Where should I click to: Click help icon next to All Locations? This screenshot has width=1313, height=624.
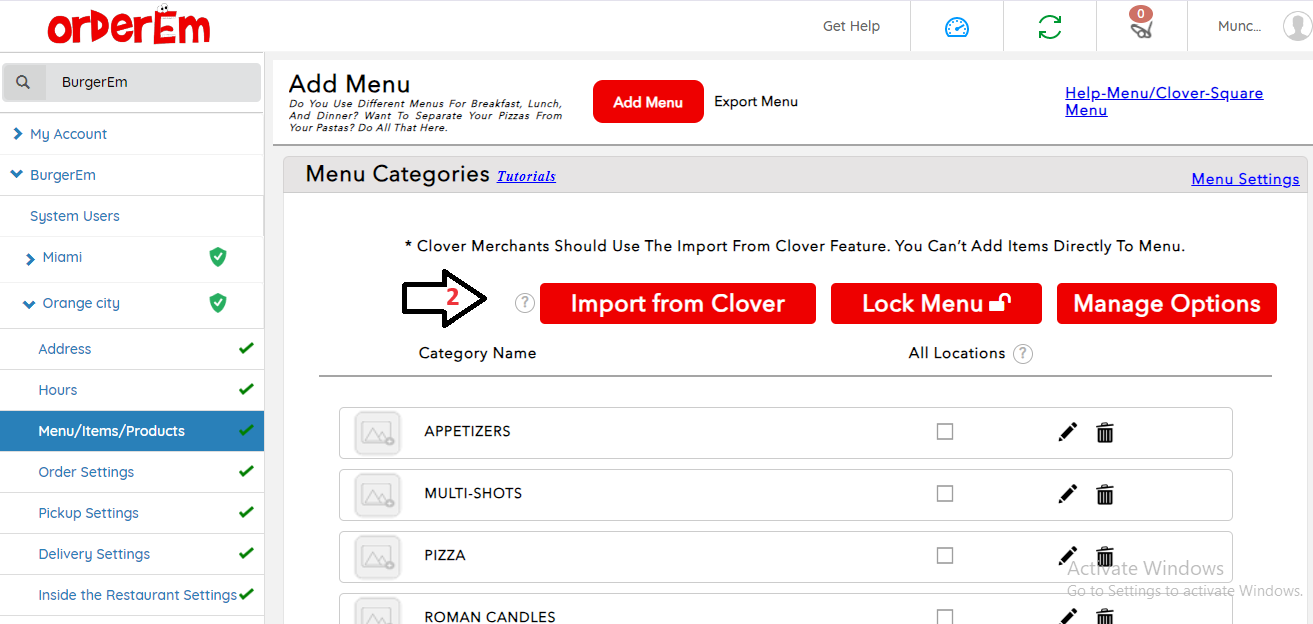coord(1022,354)
